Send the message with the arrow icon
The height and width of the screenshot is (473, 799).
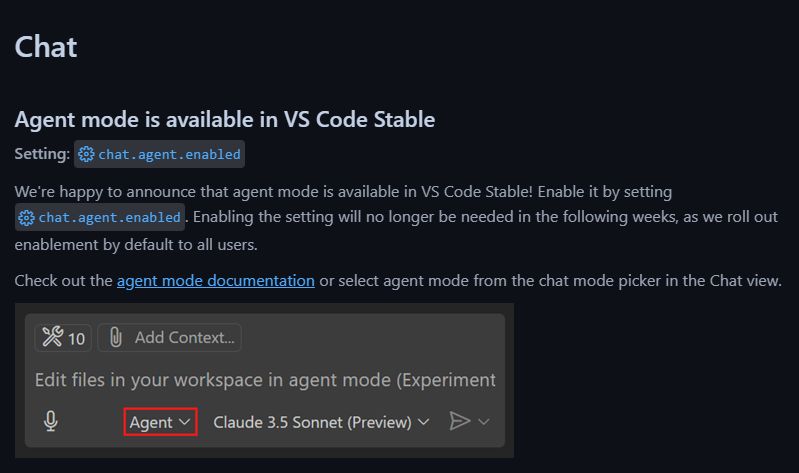[x=459, y=422]
